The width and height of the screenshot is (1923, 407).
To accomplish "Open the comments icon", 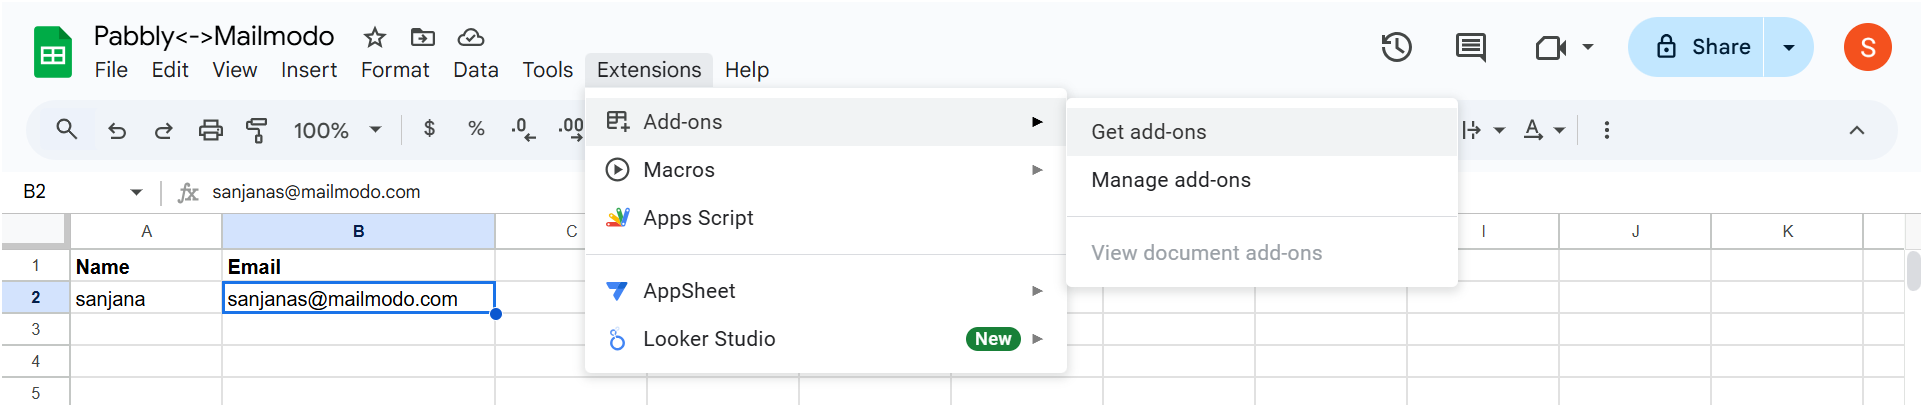I will (x=1470, y=47).
